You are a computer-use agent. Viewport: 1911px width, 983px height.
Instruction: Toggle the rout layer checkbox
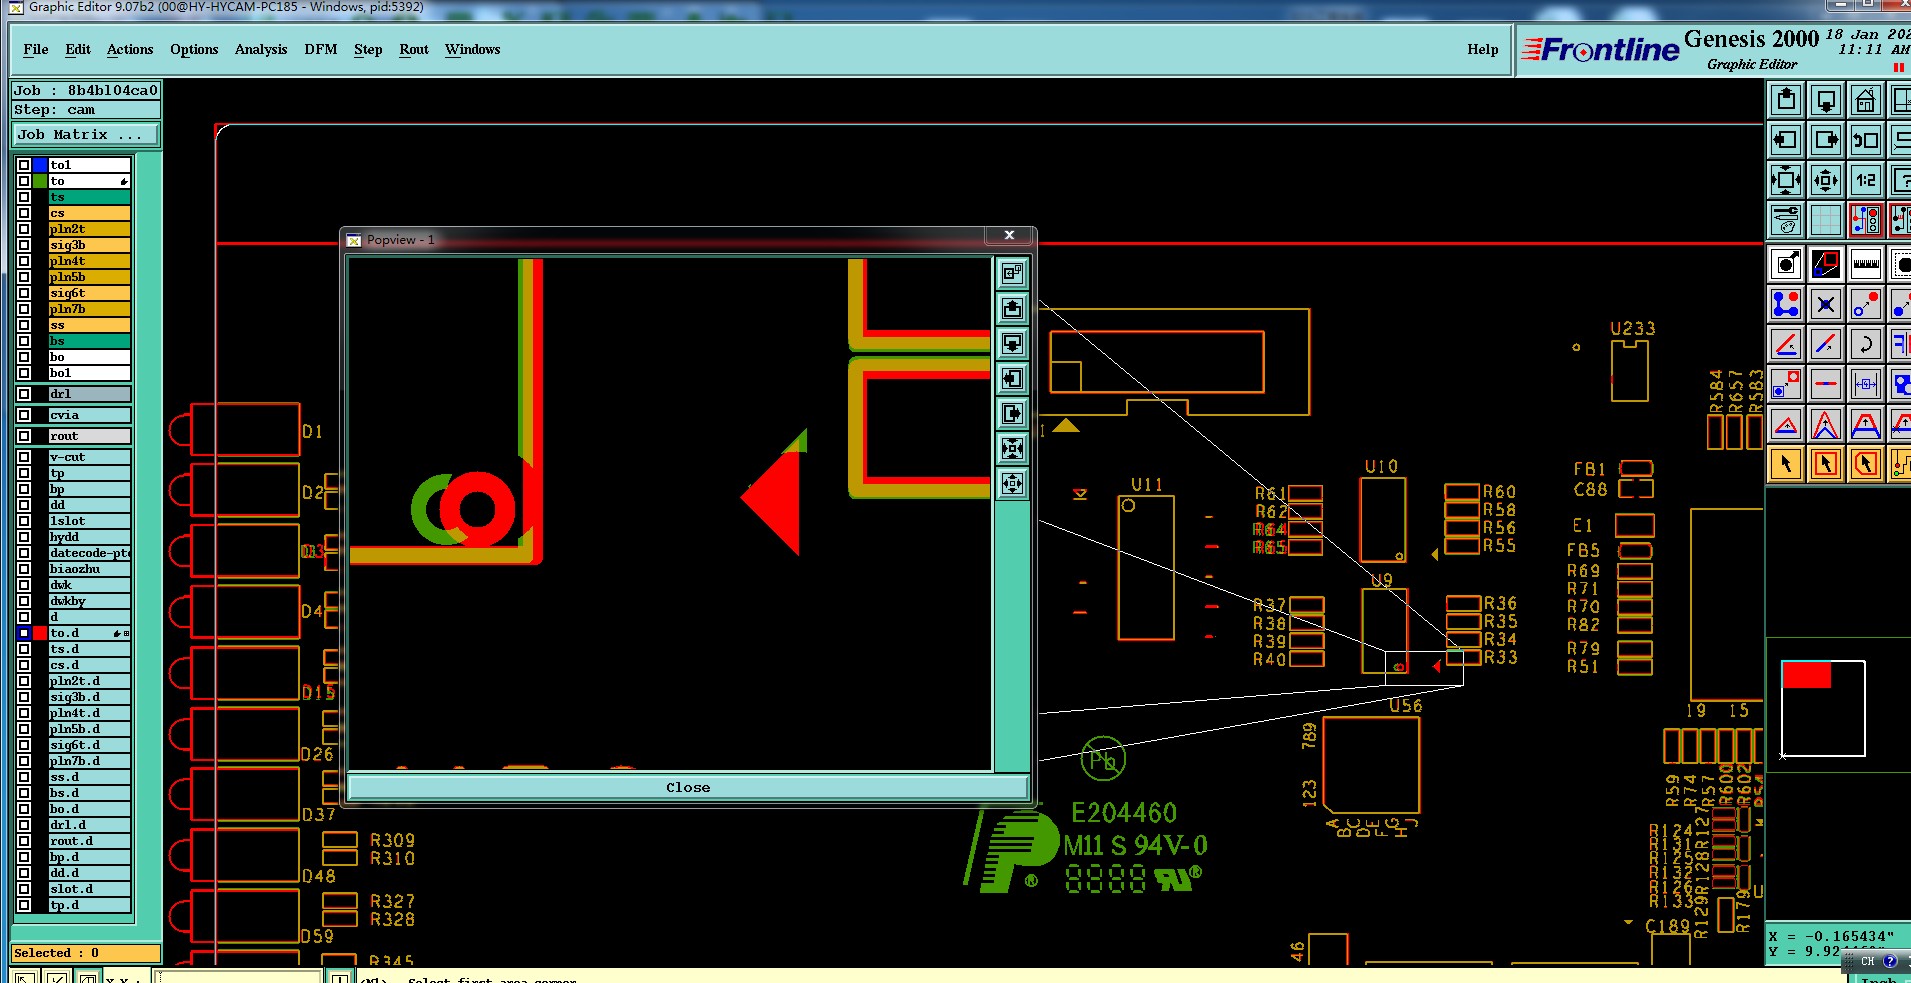tap(24, 436)
